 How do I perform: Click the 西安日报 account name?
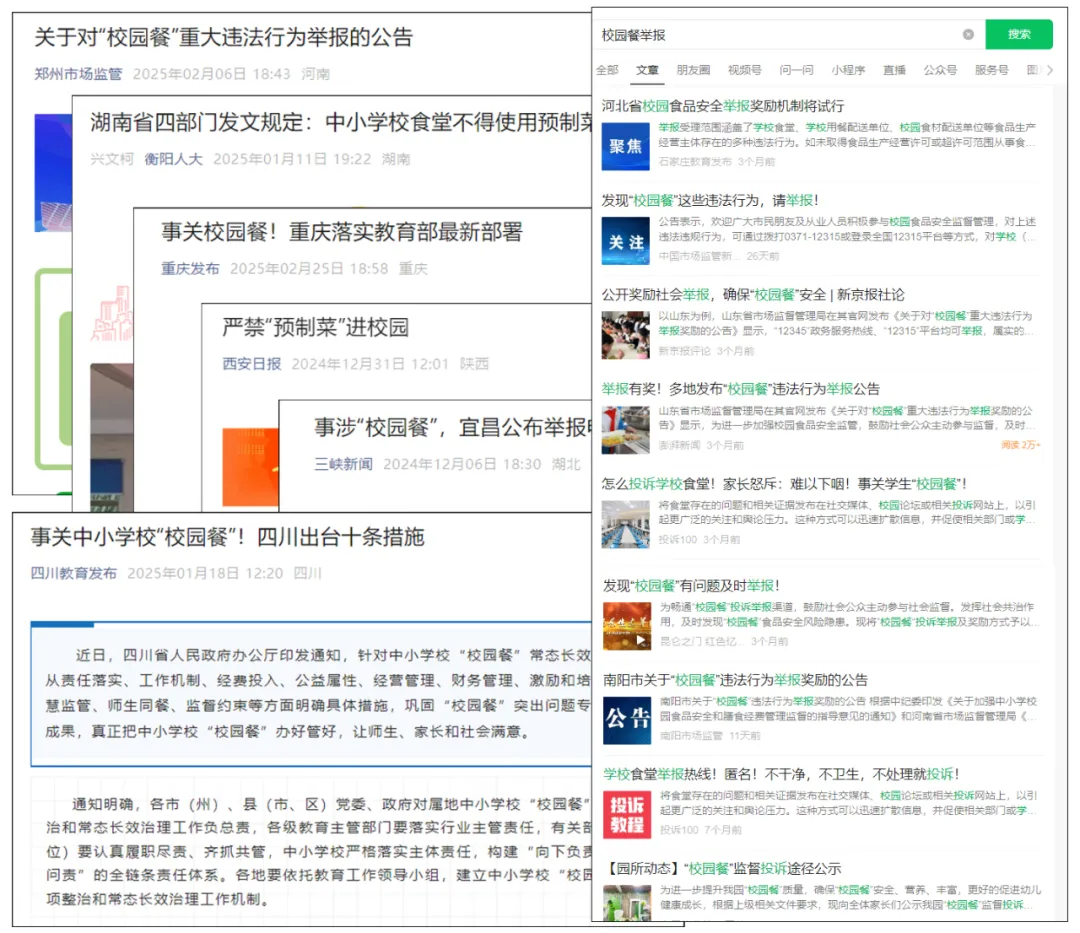click(251, 364)
